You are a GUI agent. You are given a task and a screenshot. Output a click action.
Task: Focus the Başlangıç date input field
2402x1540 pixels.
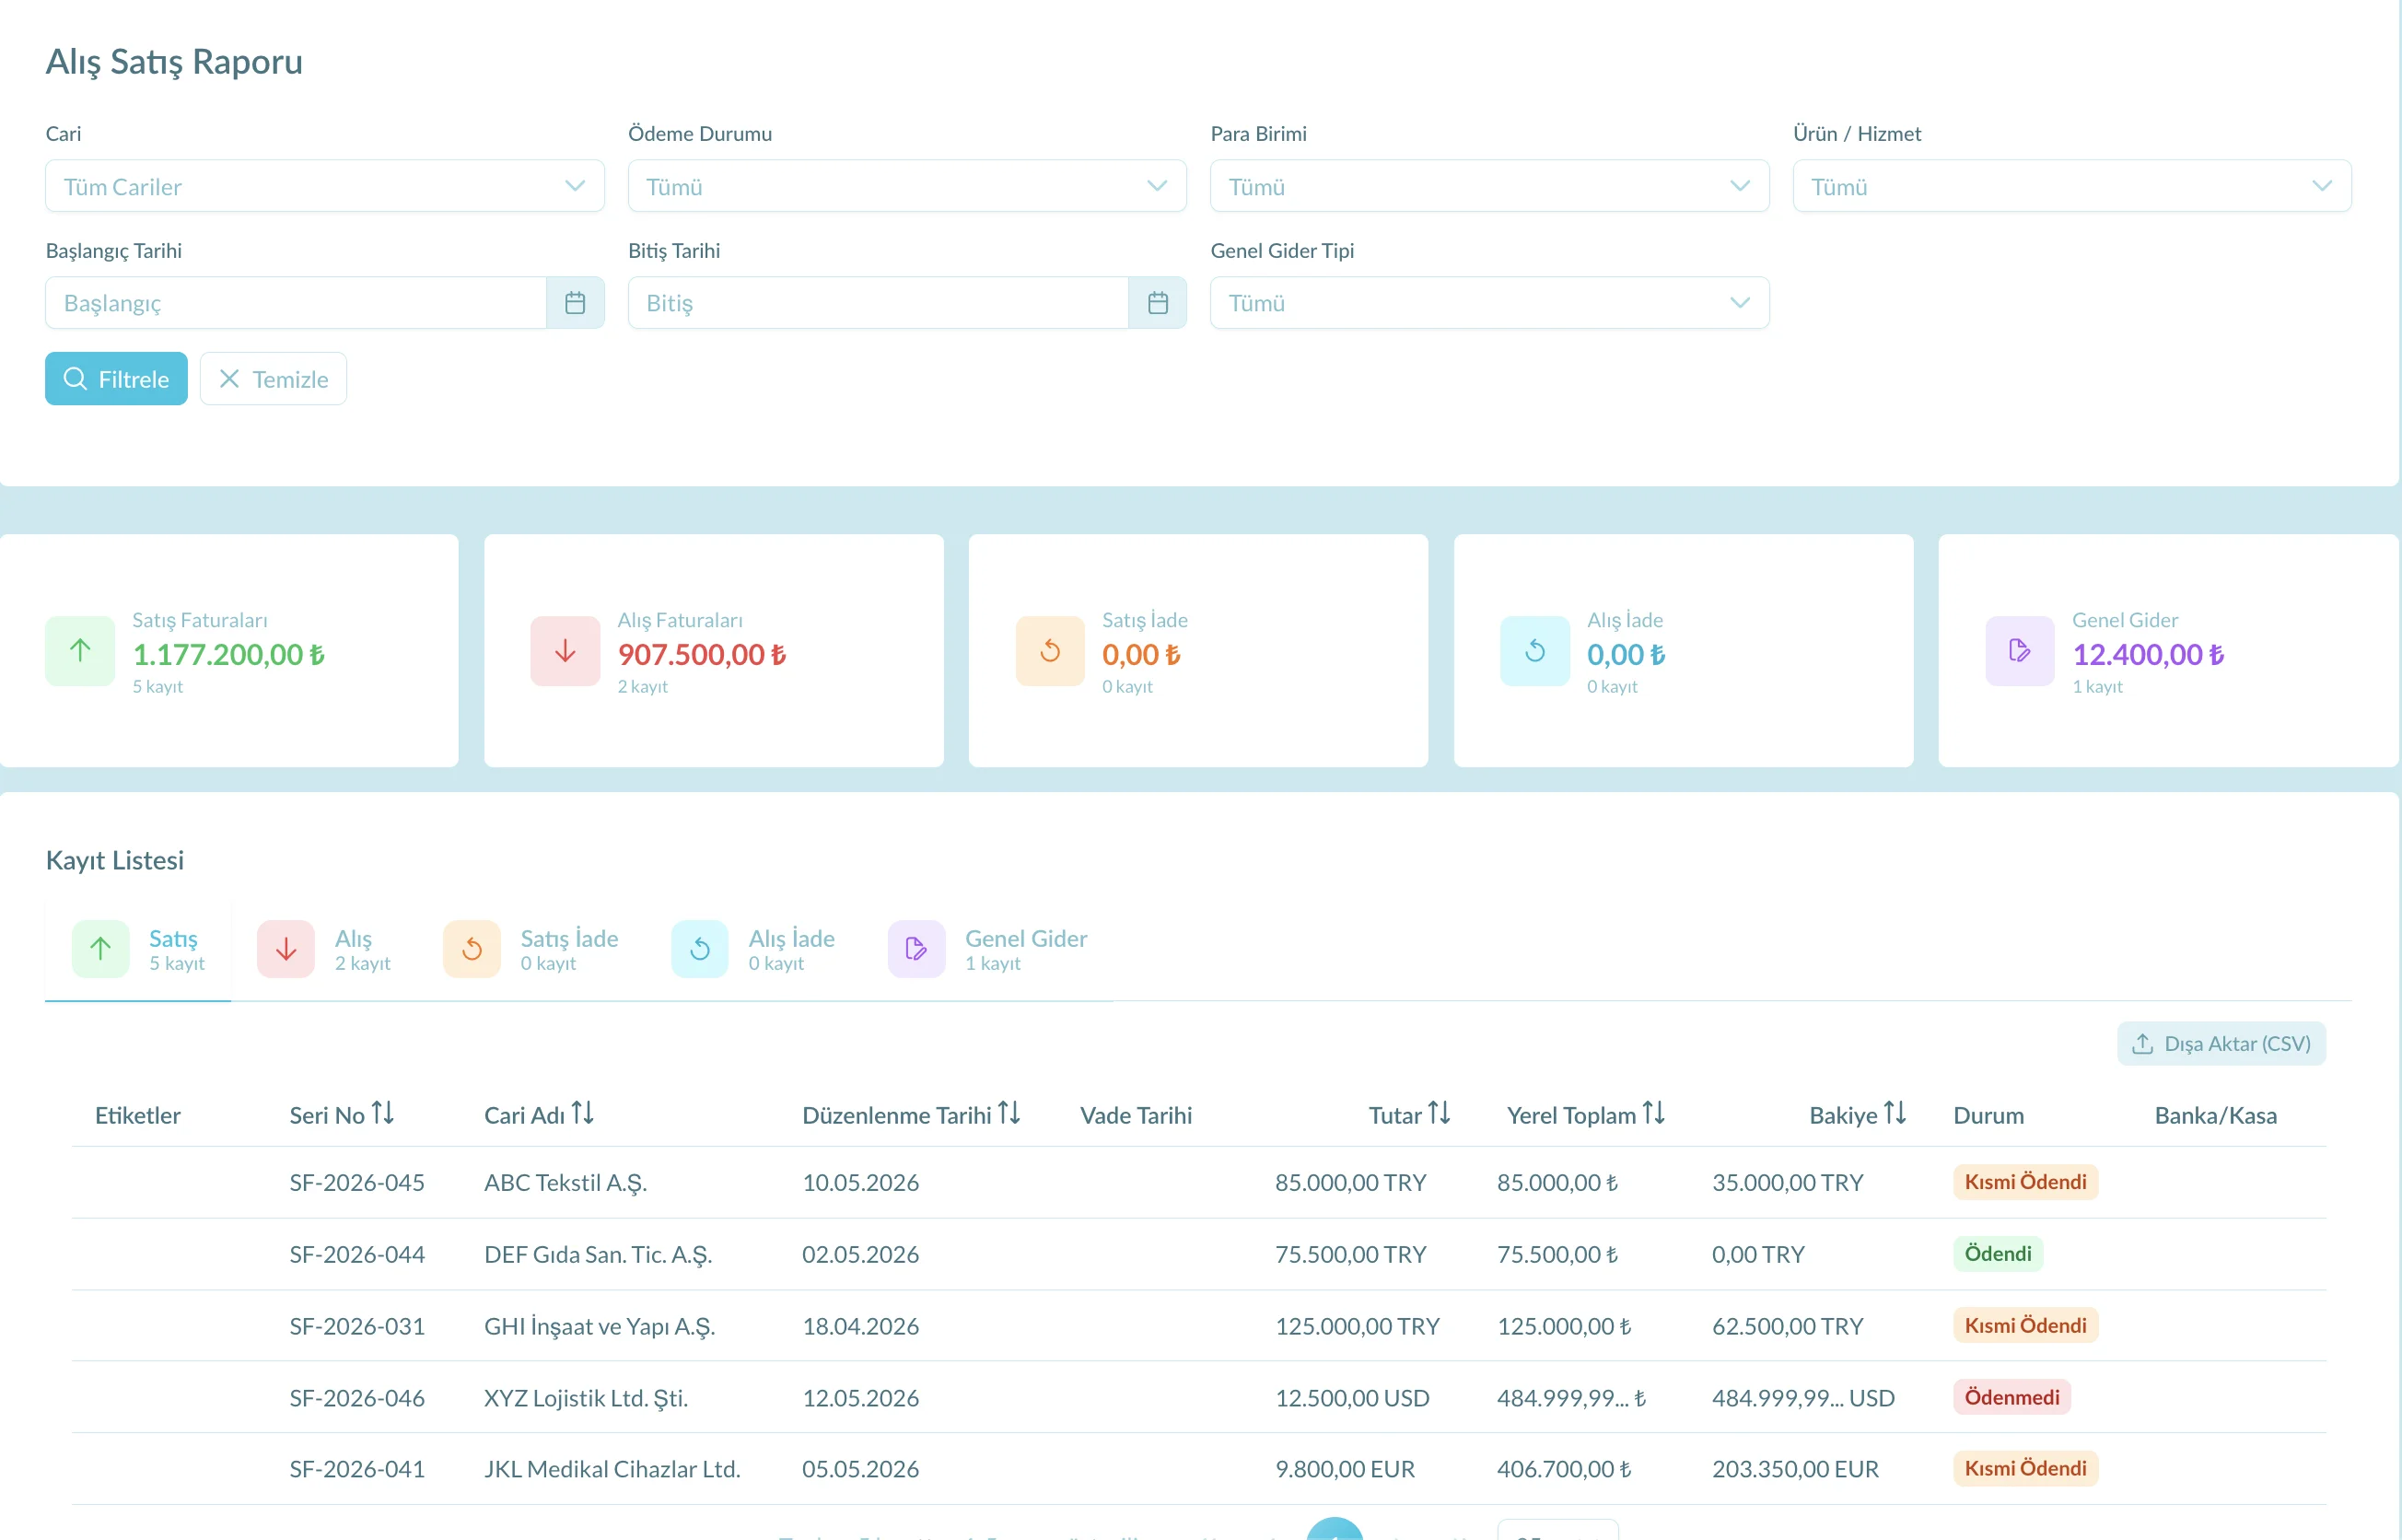[296, 303]
